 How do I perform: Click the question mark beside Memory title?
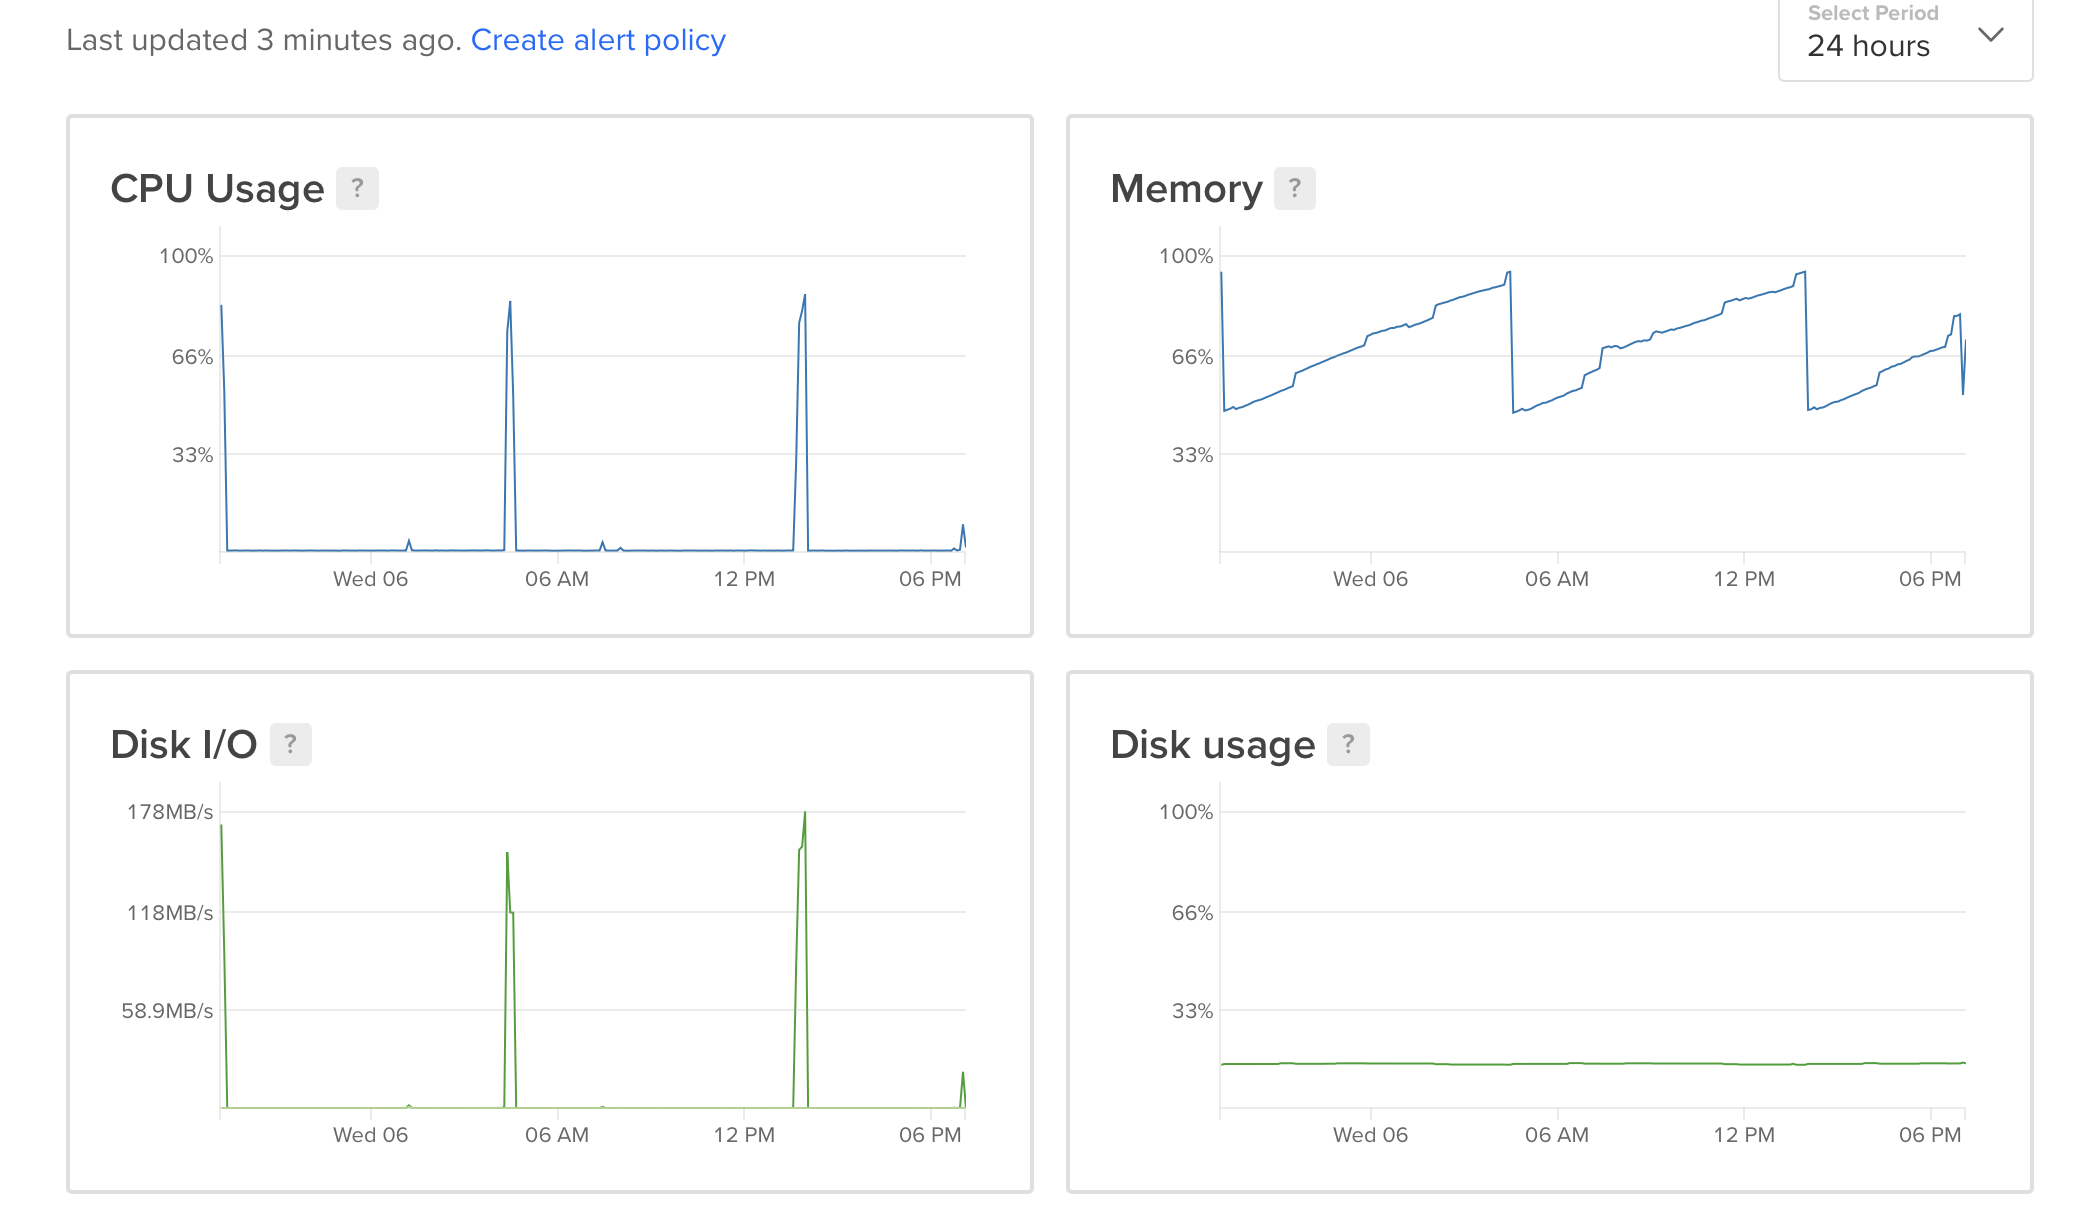pyautogui.click(x=1293, y=188)
